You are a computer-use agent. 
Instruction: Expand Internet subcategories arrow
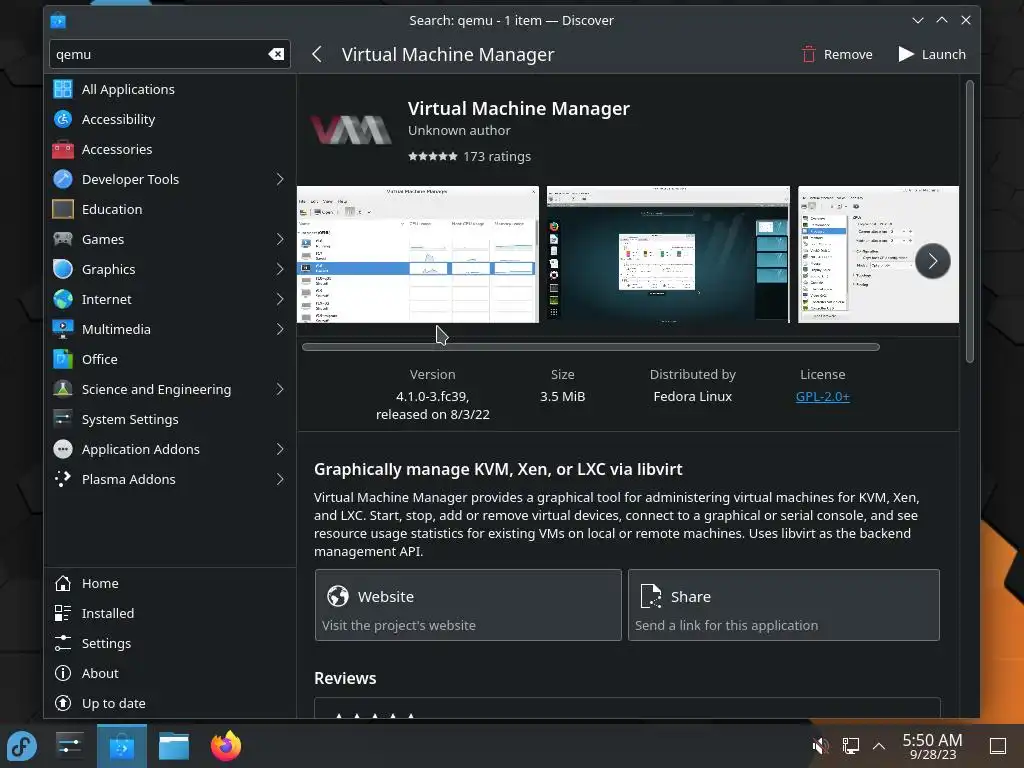click(x=280, y=299)
